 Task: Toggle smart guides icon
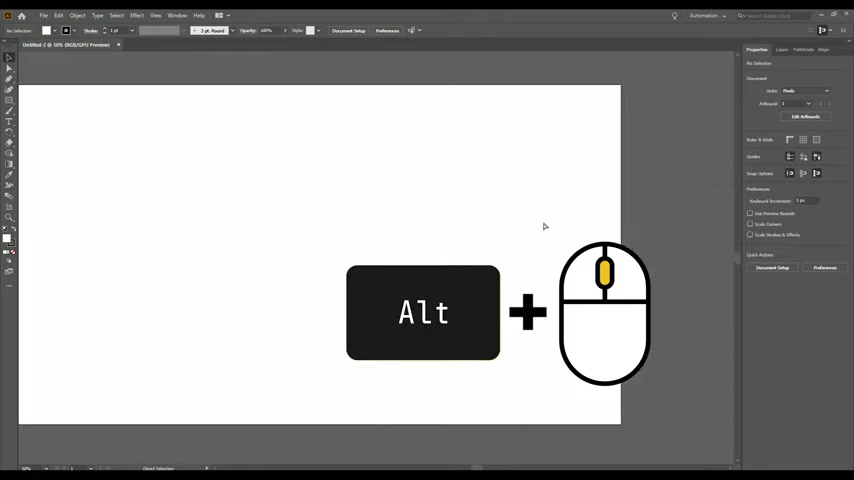816,157
